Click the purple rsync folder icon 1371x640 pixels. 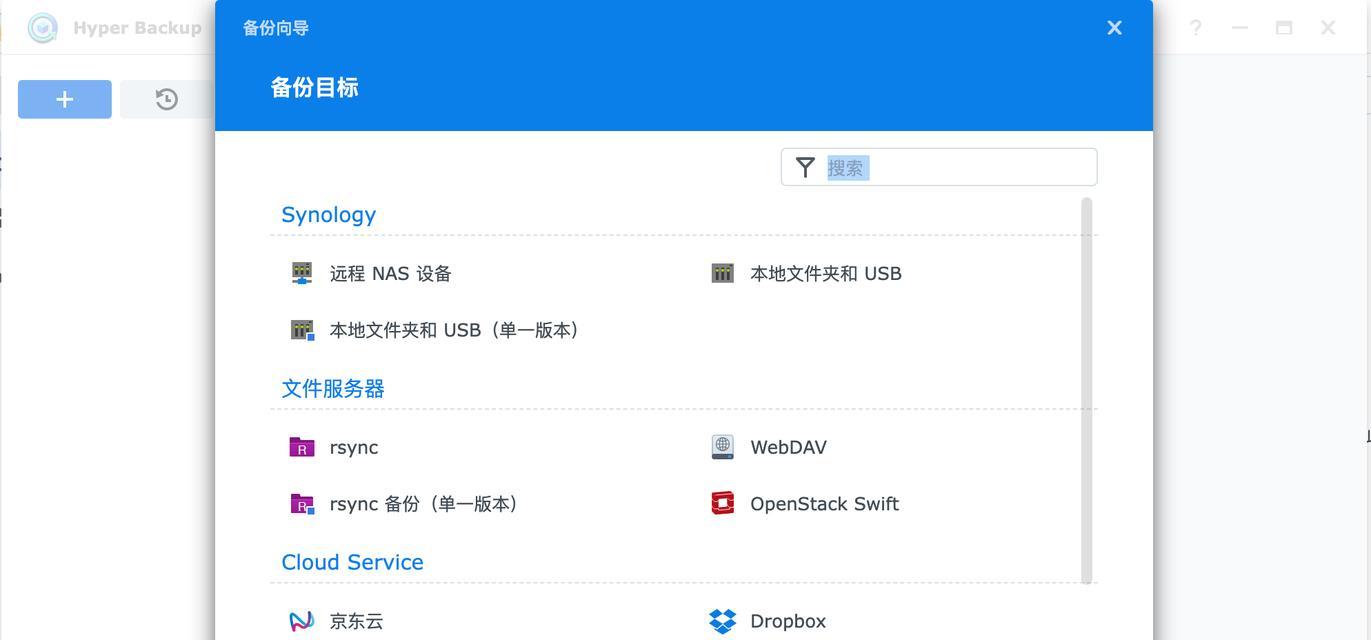(302, 447)
